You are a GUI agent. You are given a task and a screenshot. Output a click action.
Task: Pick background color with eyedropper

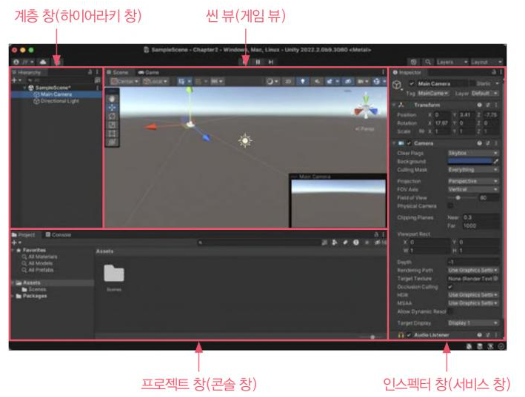pyautogui.click(x=496, y=161)
